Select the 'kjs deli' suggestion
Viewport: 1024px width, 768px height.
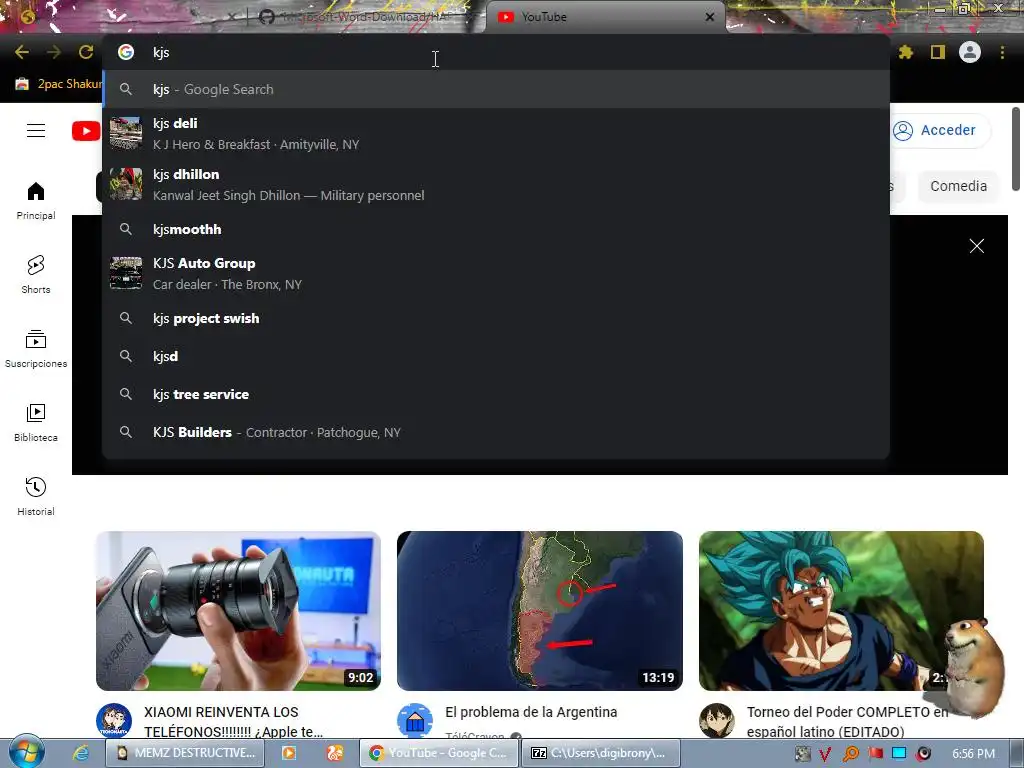coord(496,134)
